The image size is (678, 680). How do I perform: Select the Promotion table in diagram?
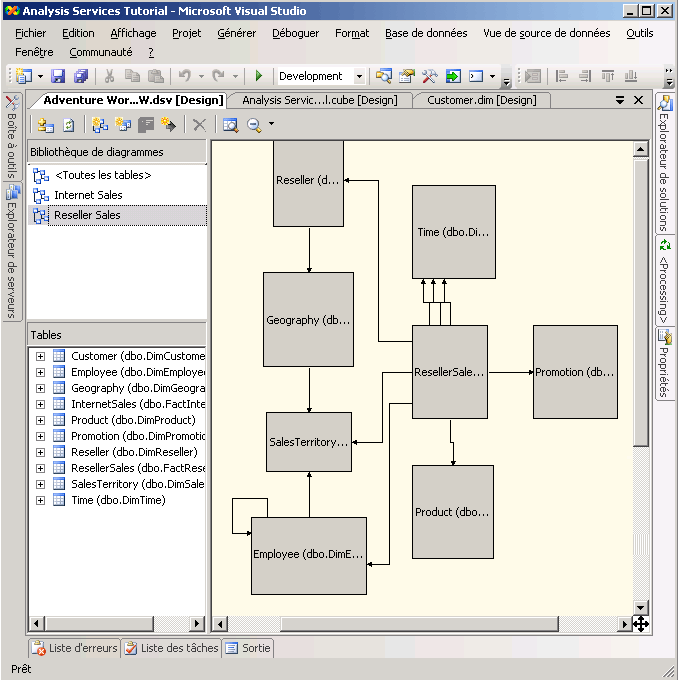575,372
